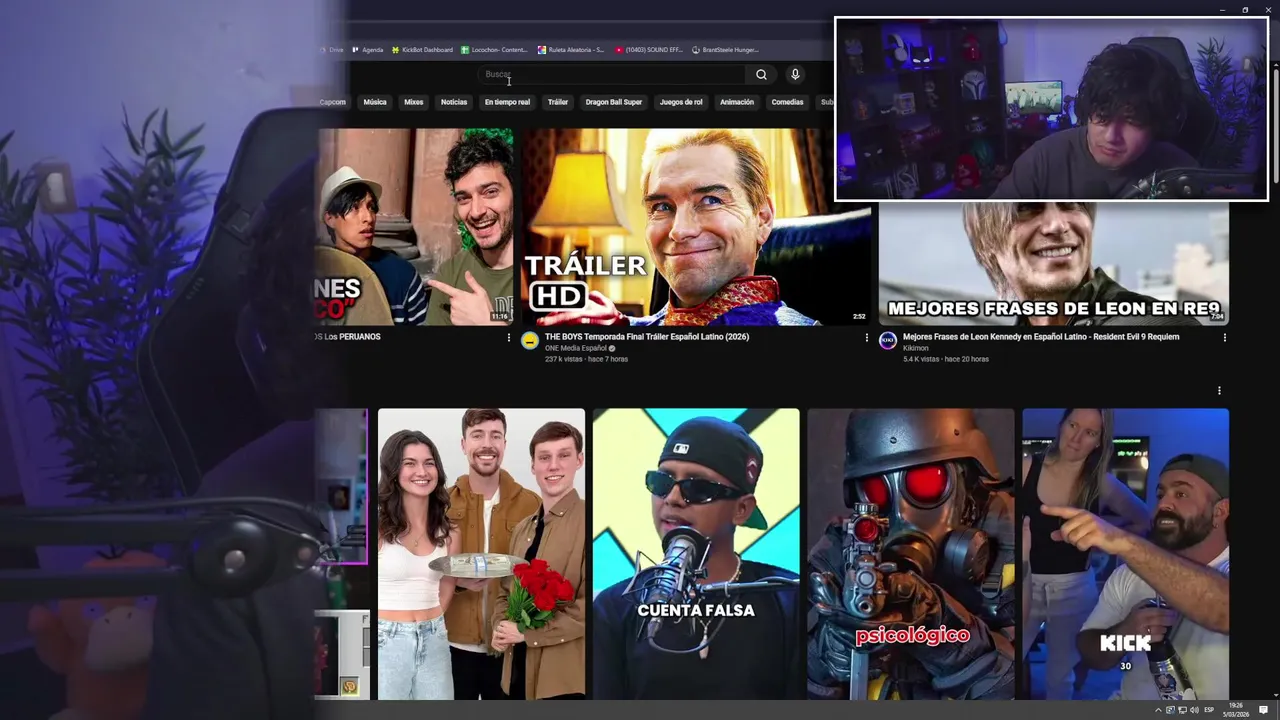Open the Ruleta Aleatoria bookmark
The height and width of the screenshot is (720, 1280).
coord(571,50)
